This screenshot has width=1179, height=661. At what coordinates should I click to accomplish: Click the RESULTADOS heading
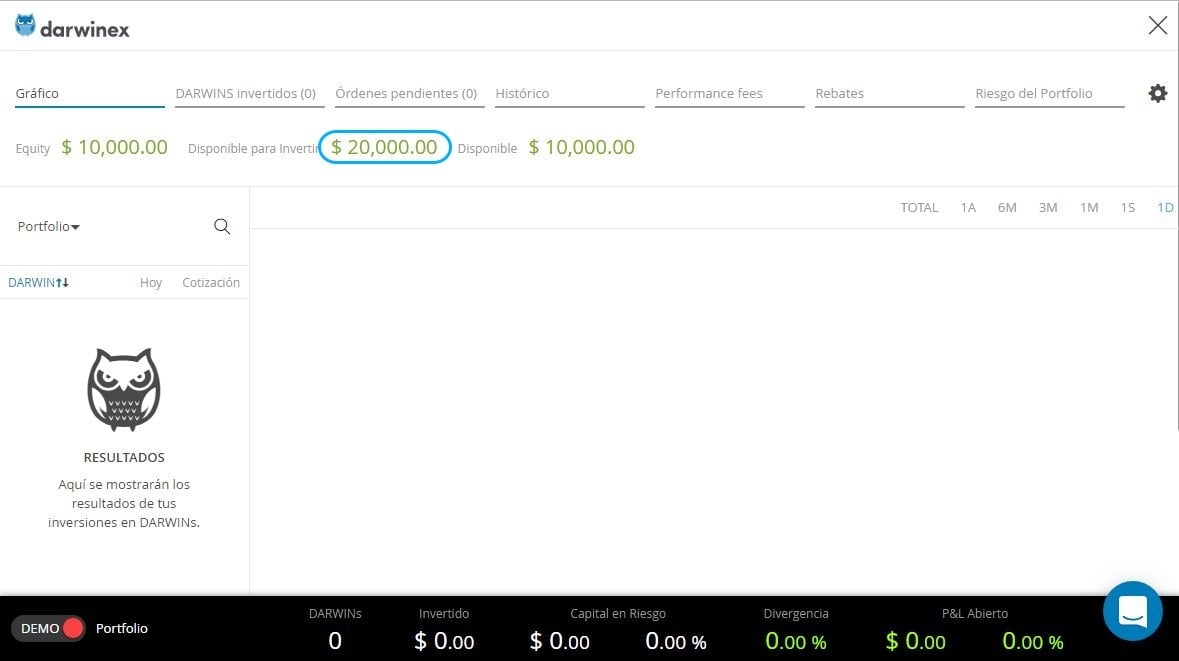(124, 457)
